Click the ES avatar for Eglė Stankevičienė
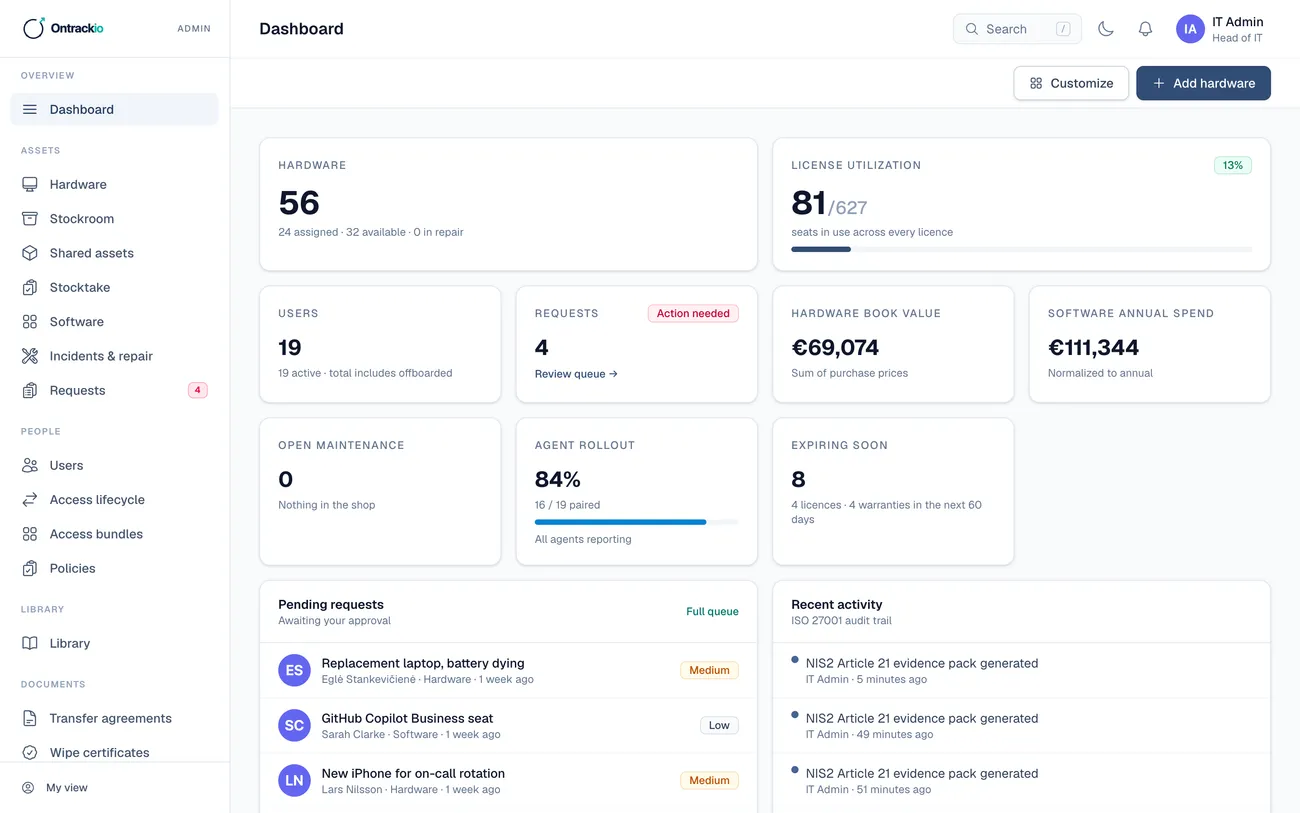The width and height of the screenshot is (1300, 813). pyautogui.click(x=294, y=670)
